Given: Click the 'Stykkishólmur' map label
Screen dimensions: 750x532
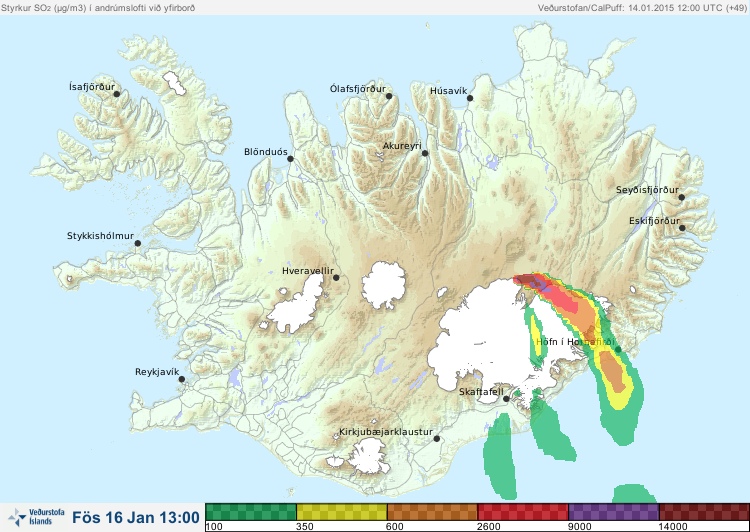Looking at the screenshot, I should pos(100,236).
